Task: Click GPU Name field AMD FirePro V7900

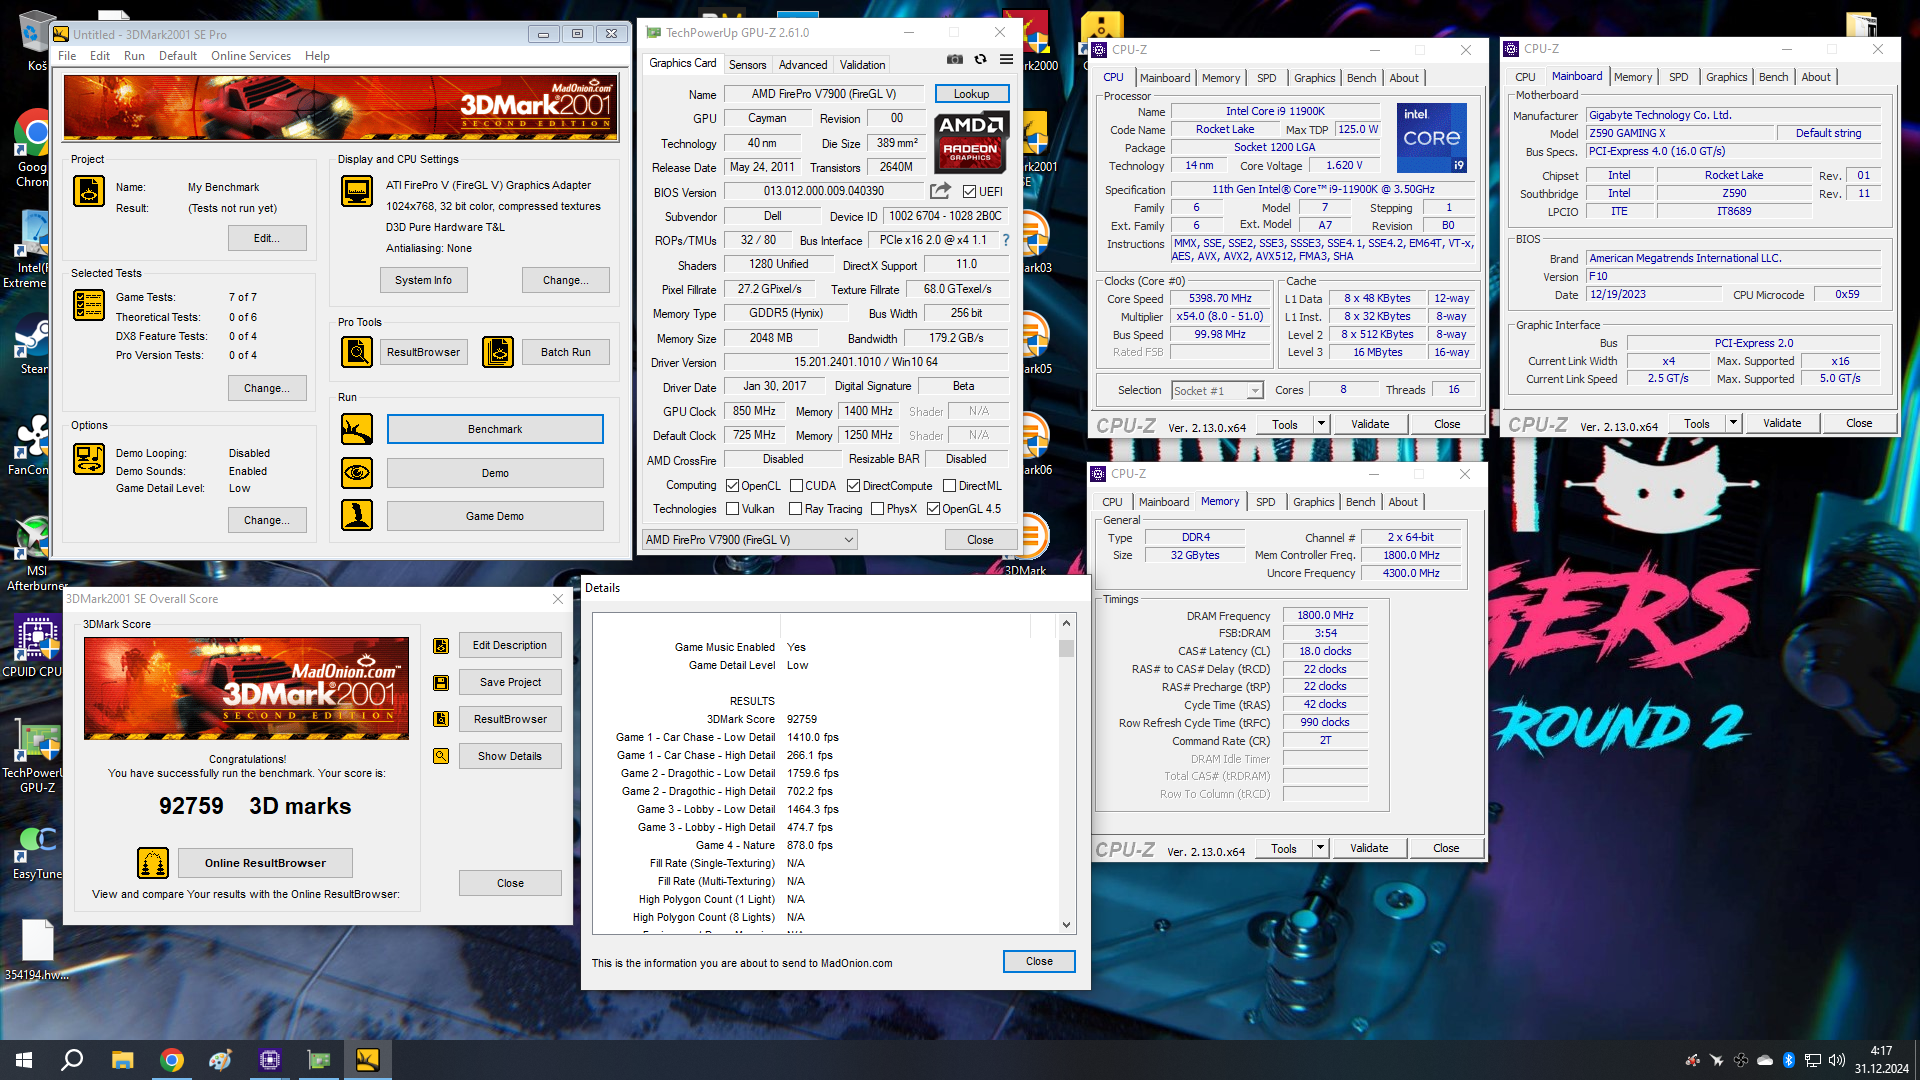Action: [824, 94]
